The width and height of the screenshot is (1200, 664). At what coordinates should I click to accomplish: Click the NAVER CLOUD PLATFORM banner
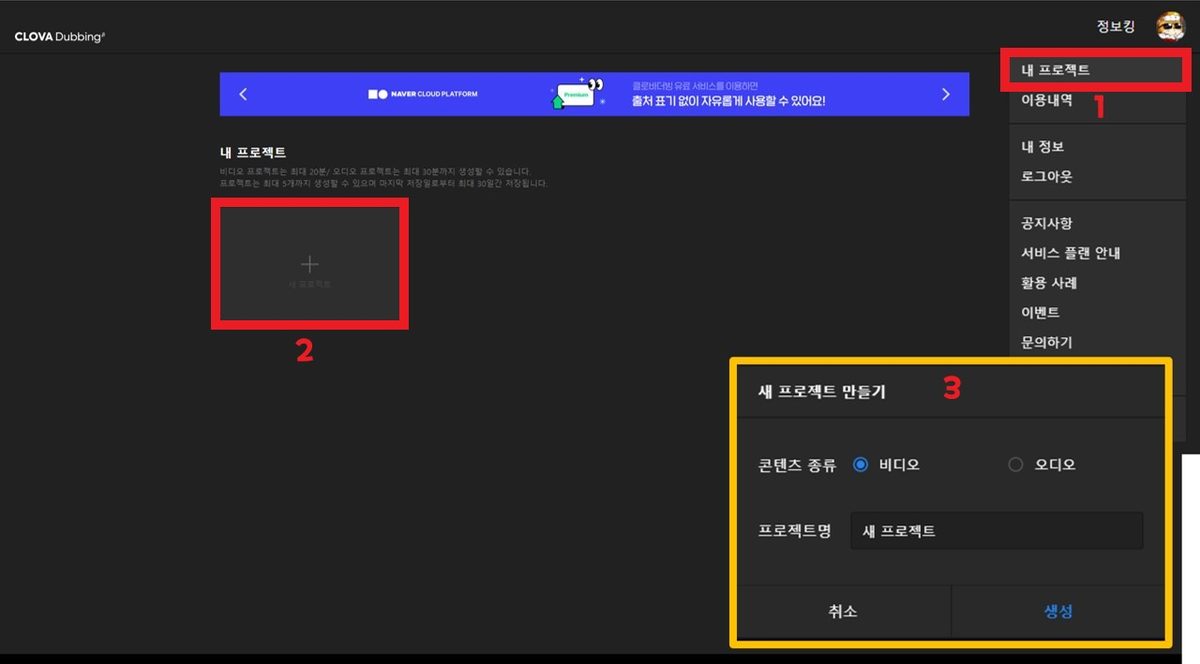pos(594,94)
